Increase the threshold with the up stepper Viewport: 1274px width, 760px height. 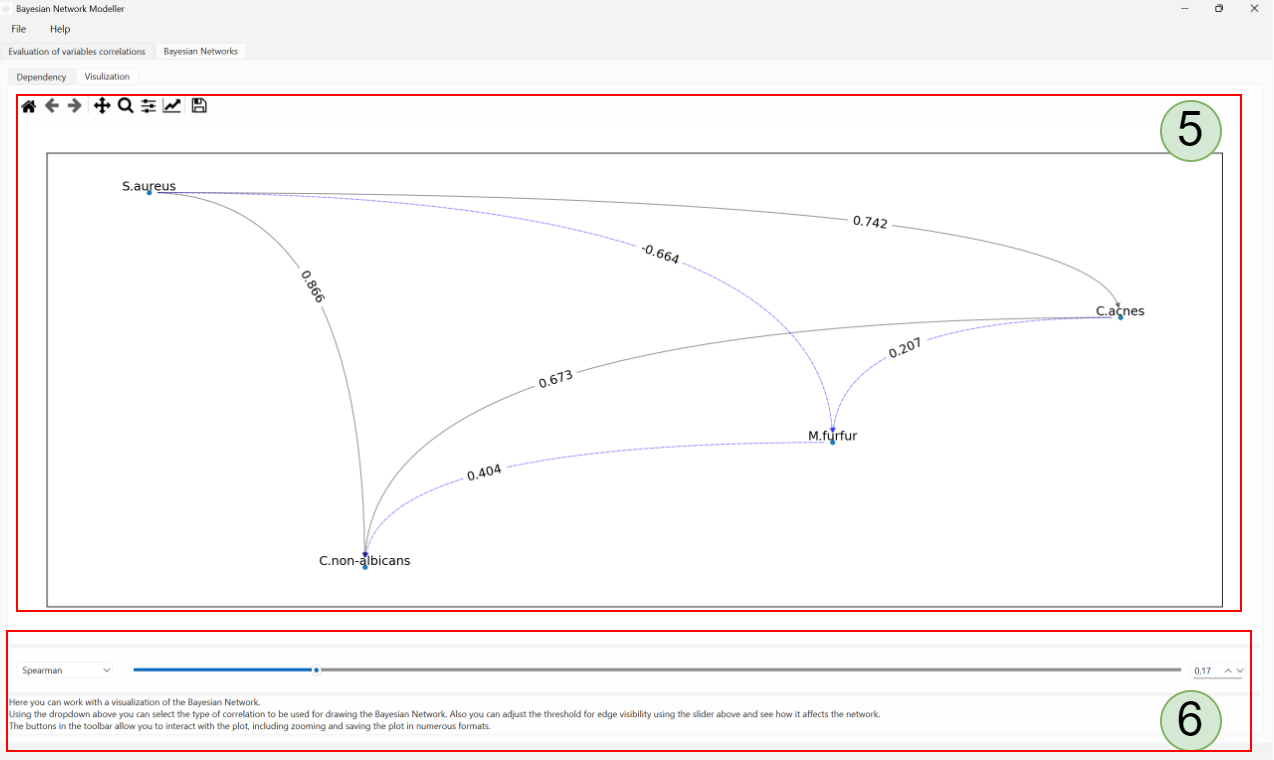(1228, 670)
